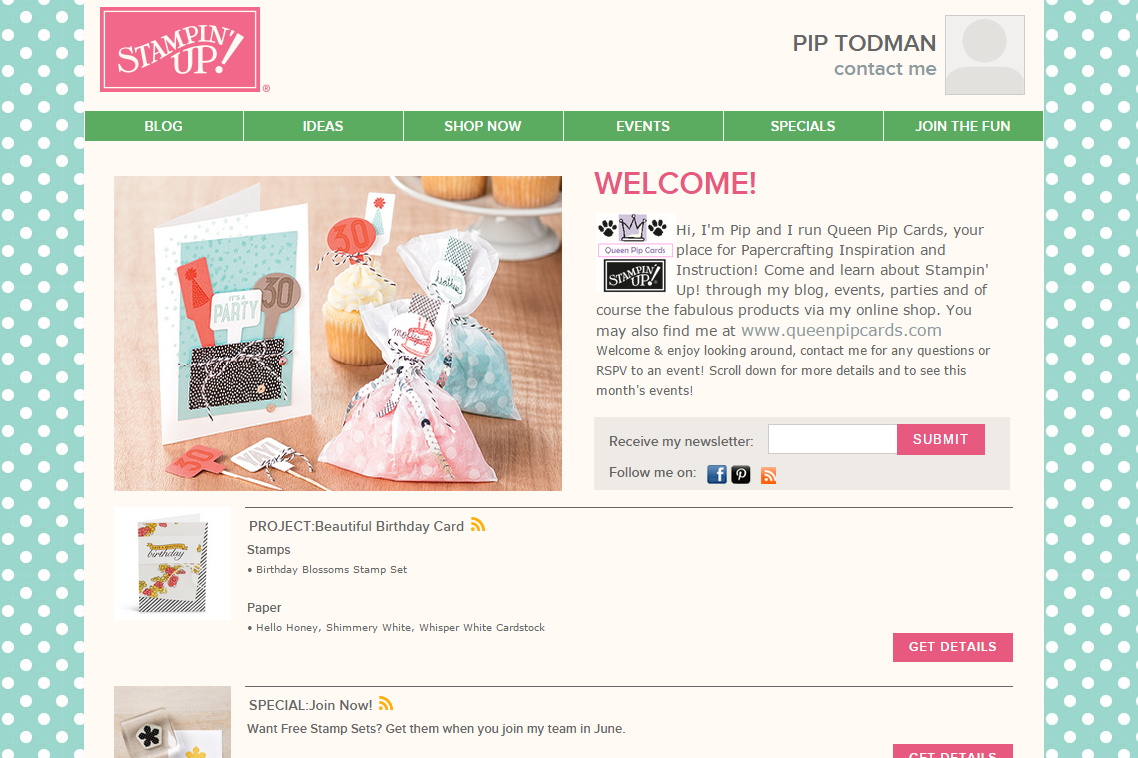Click the orange RSS follow icon
Image resolution: width=1138 pixels, height=758 pixels.
(769, 476)
